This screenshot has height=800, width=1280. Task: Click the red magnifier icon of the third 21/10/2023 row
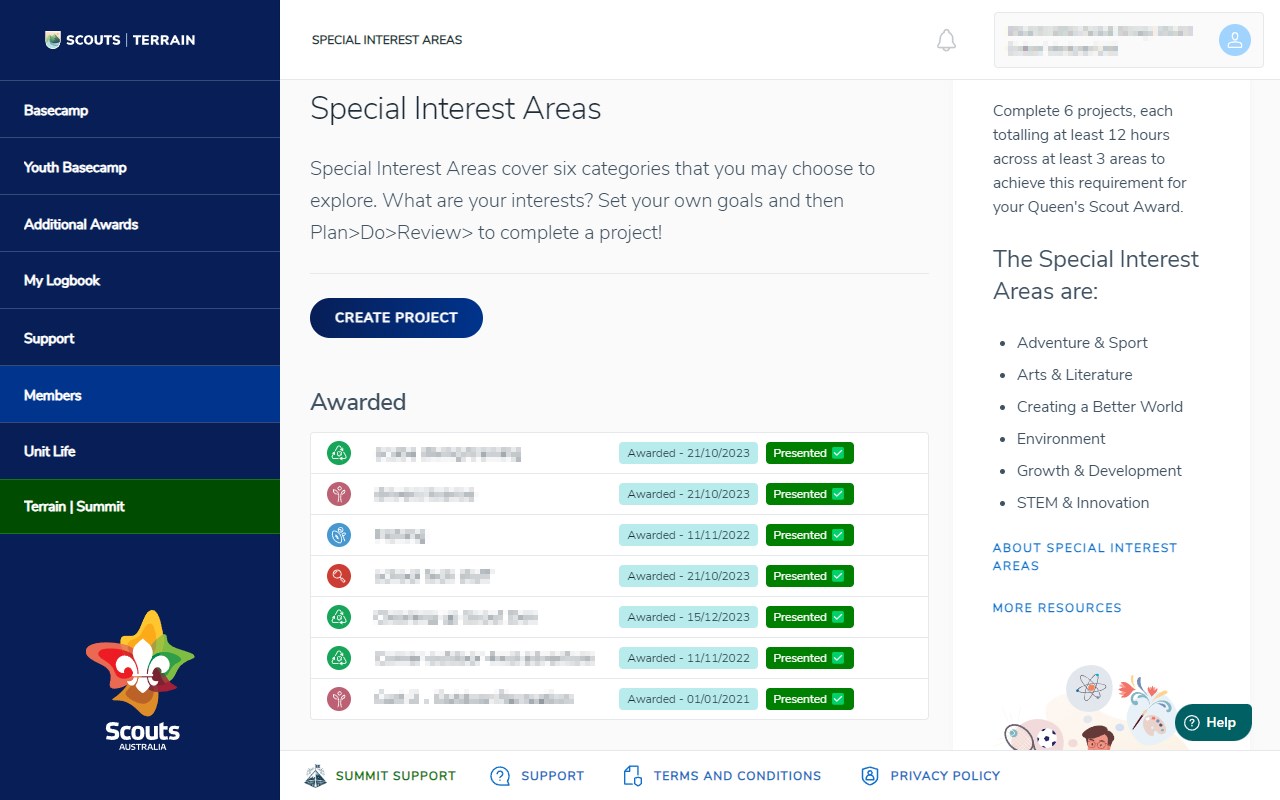(339, 576)
